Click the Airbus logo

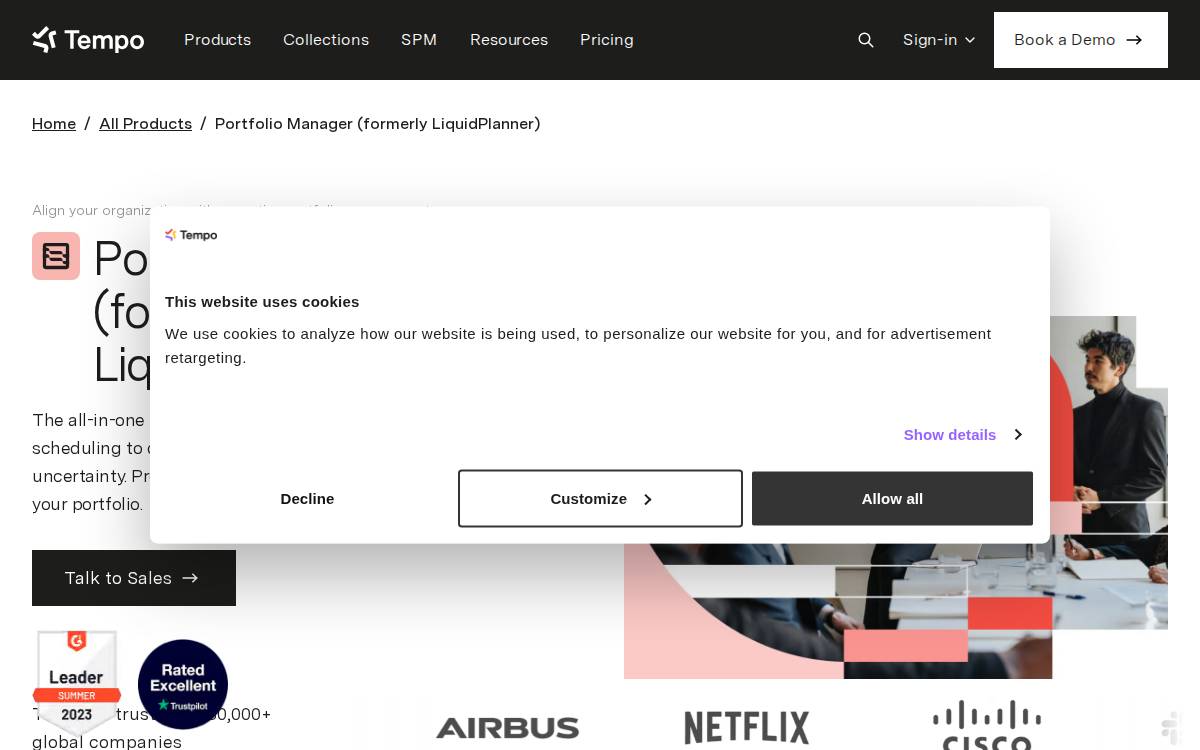coord(507,728)
